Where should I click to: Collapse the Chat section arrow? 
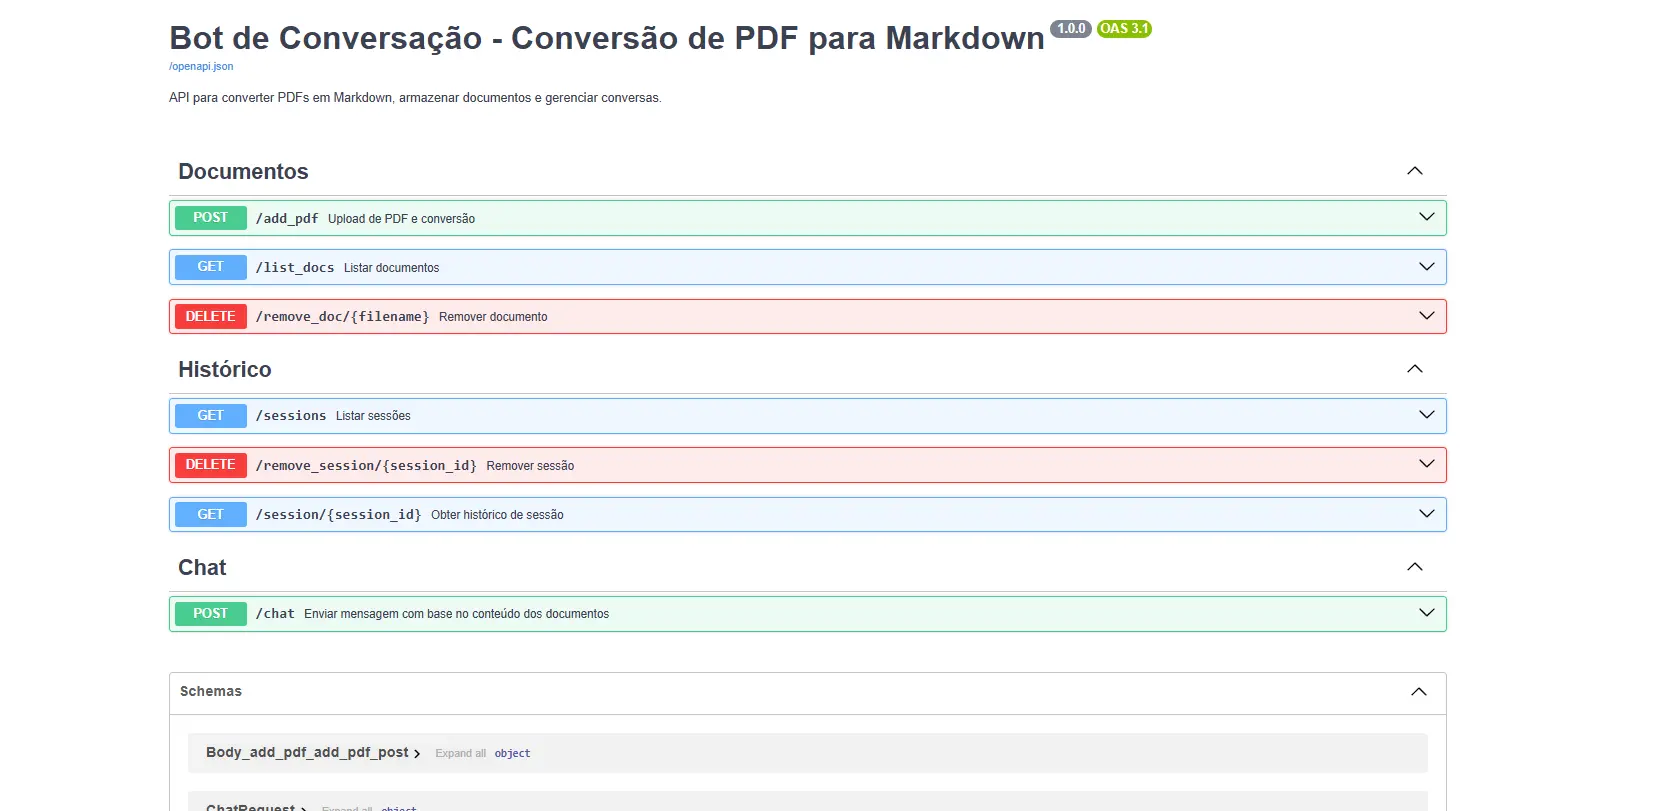pos(1414,567)
